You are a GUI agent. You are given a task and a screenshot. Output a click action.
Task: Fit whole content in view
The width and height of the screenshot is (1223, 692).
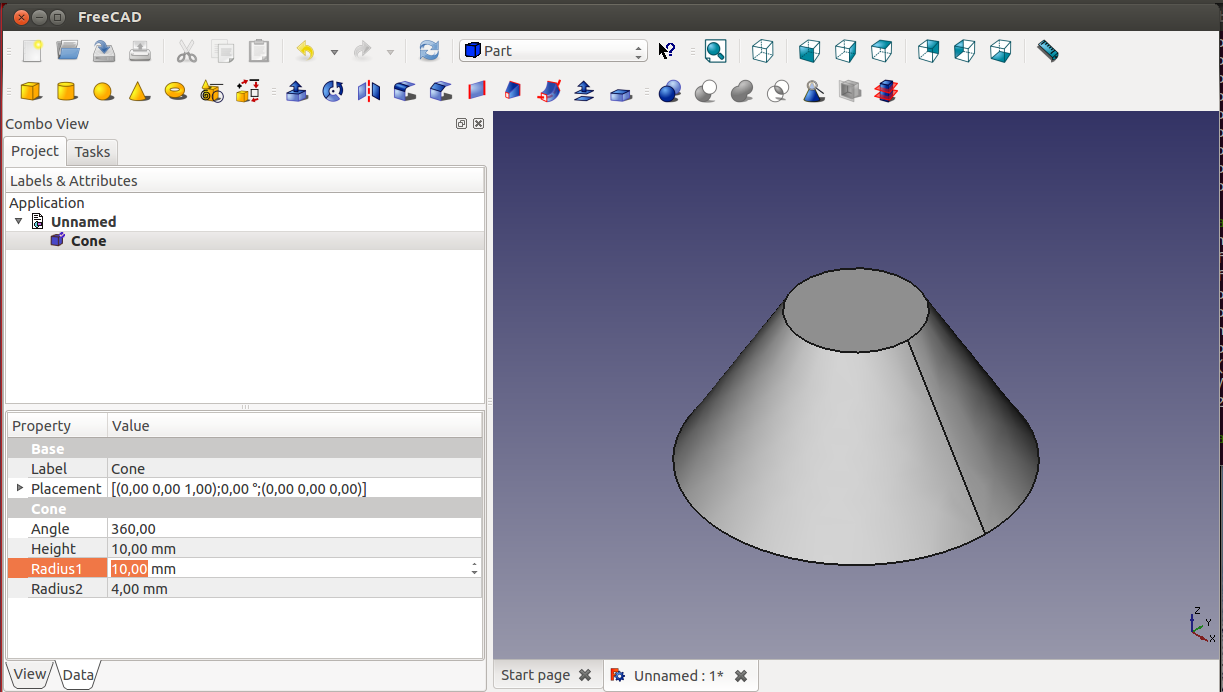coord(715,51)
